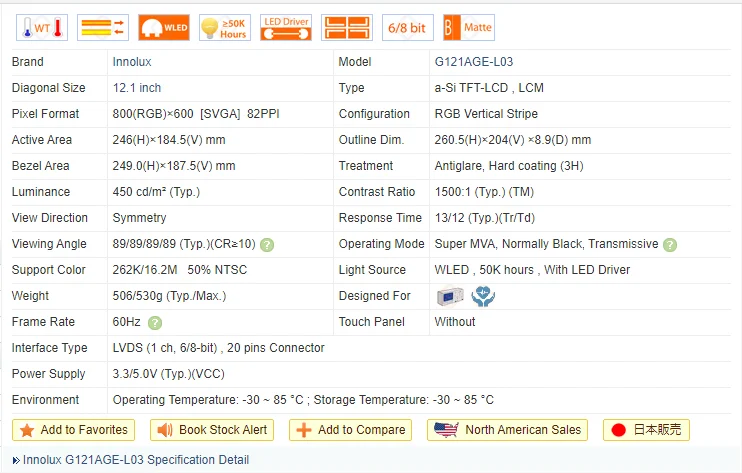Click the ≥50K Hours lamp icon
This screenshot has height=473, width=742.
[x=225, y=27]
